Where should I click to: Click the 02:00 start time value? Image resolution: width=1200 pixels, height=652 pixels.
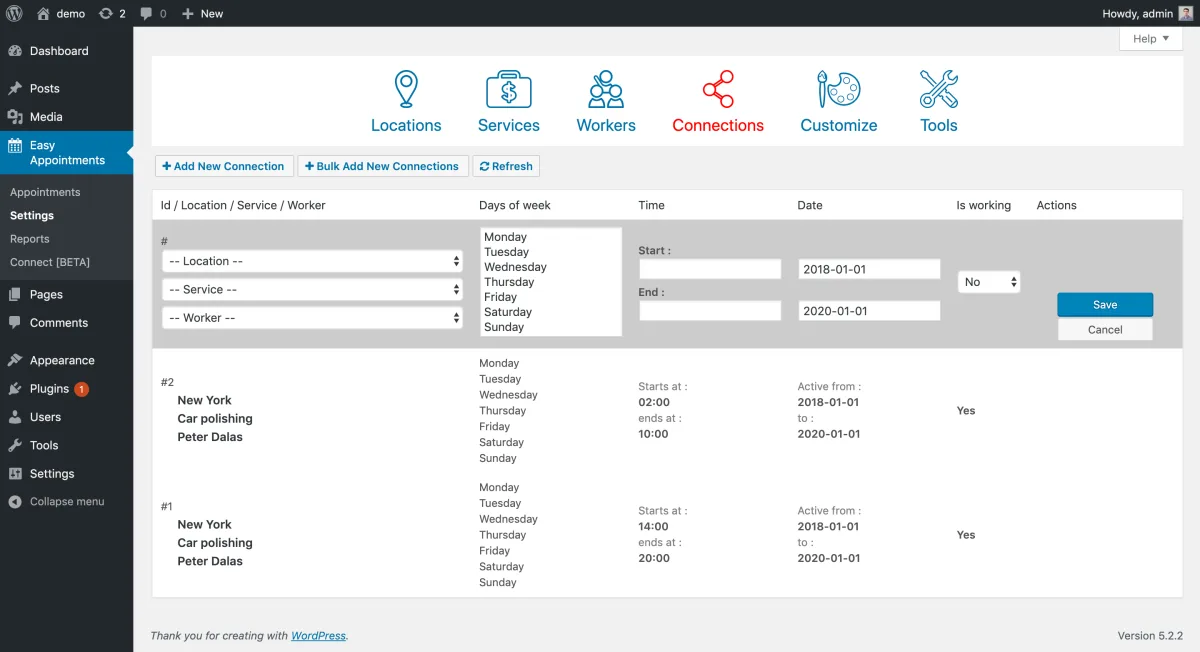point(654,402)
